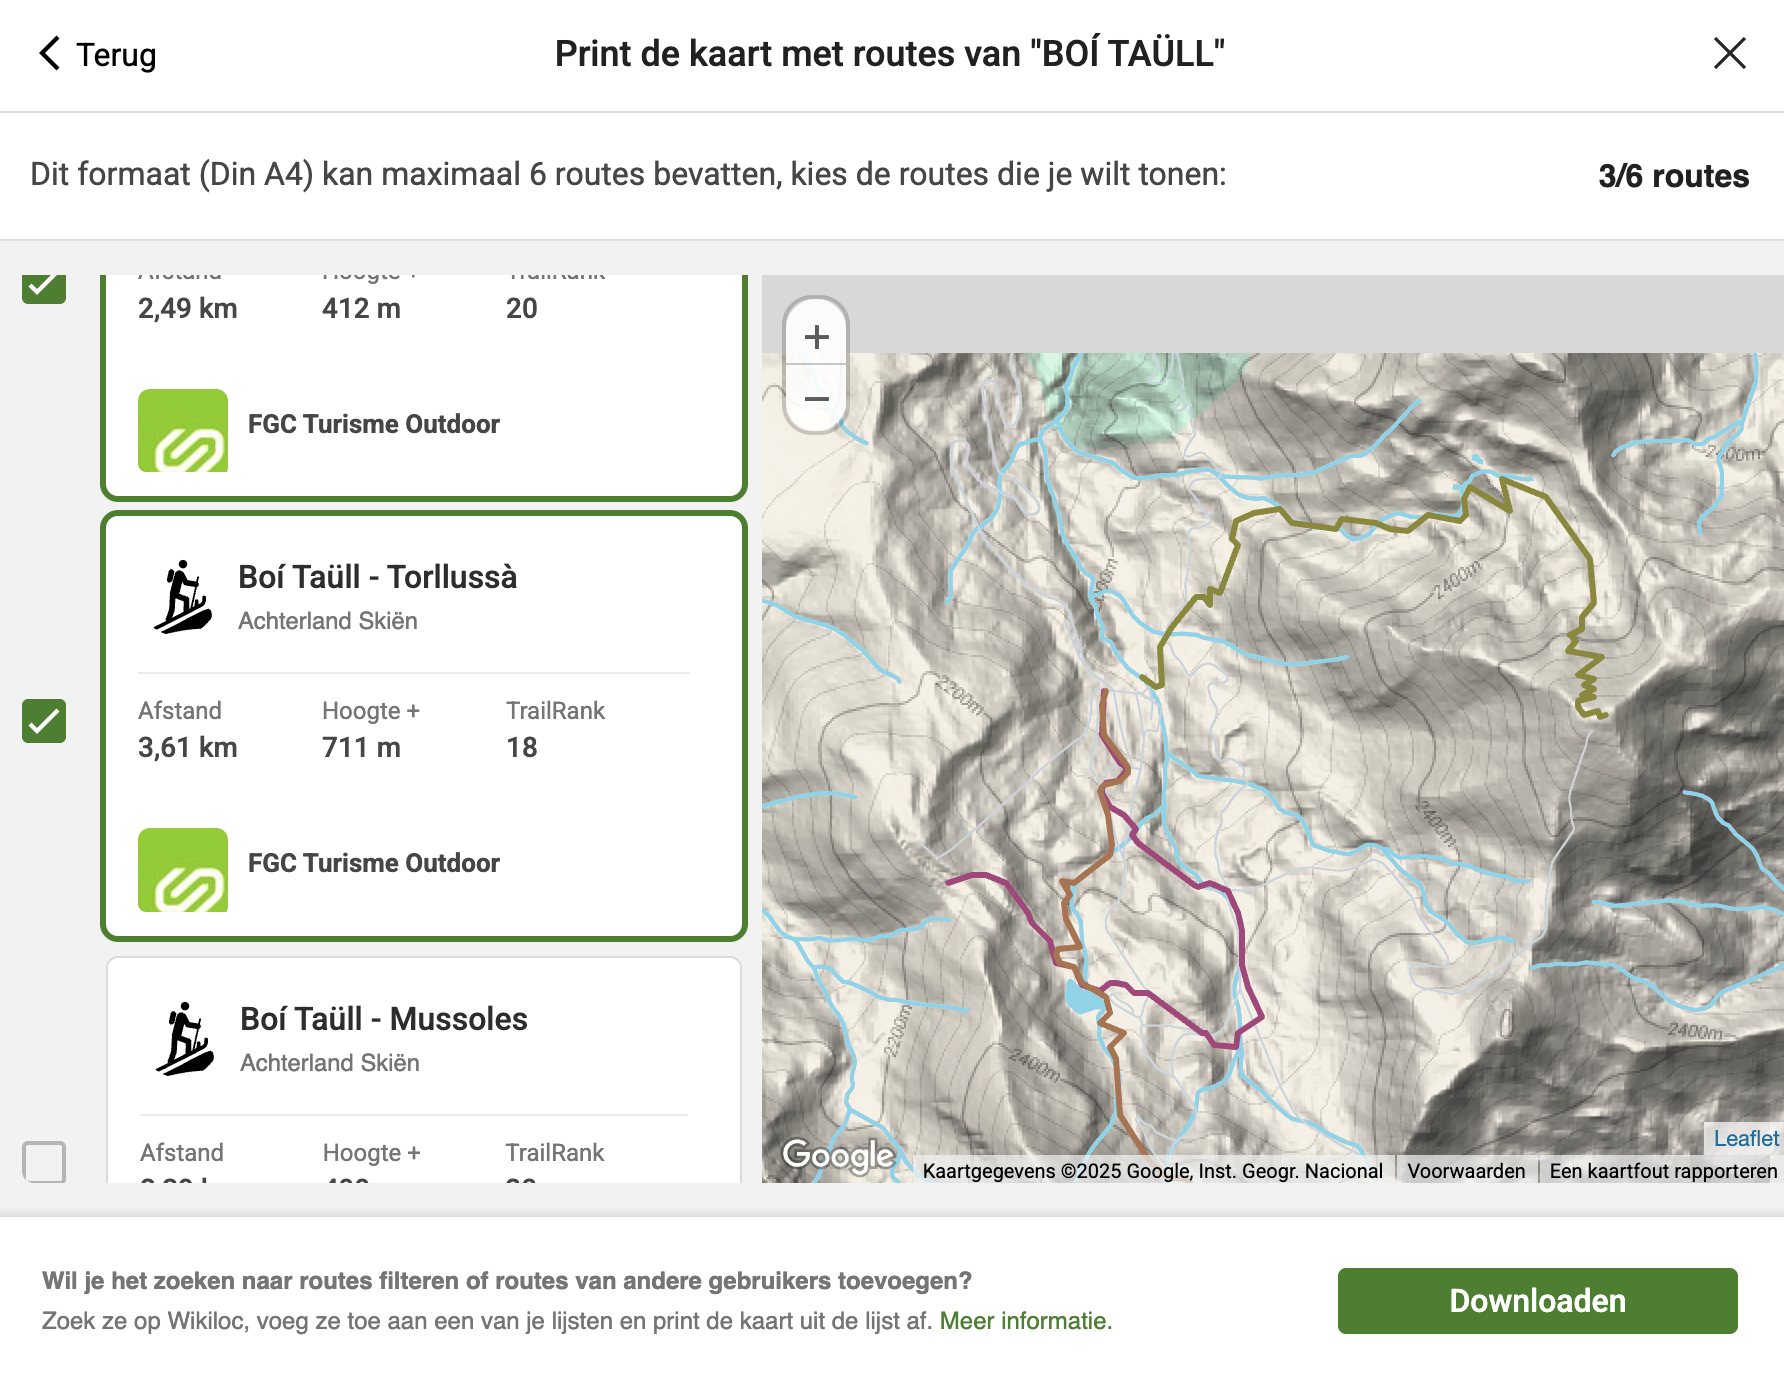Click the ski icon of Mussoles route
This screenshot has width=1784, height=1376.
coord(185,1039)
